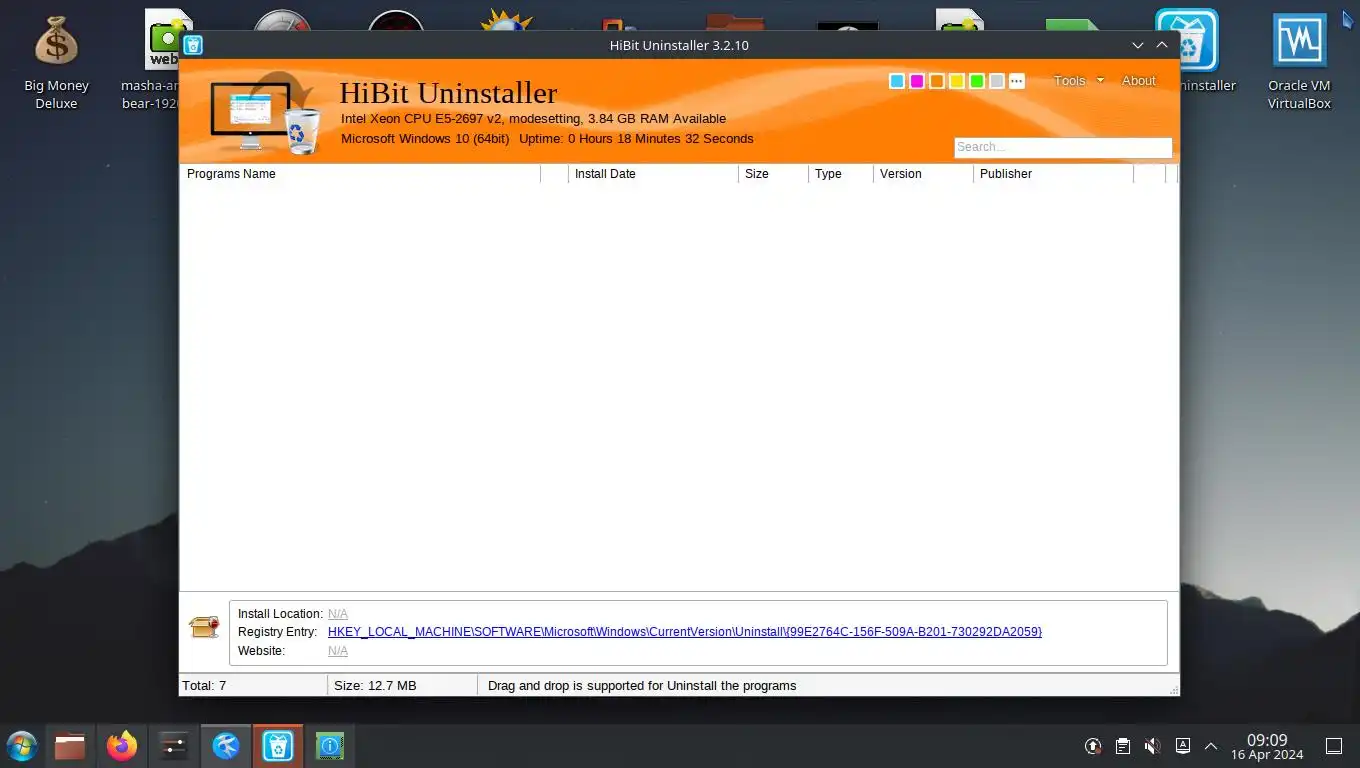Open the About menu item
The image size is (1360, 768).
pos(1138,81)
